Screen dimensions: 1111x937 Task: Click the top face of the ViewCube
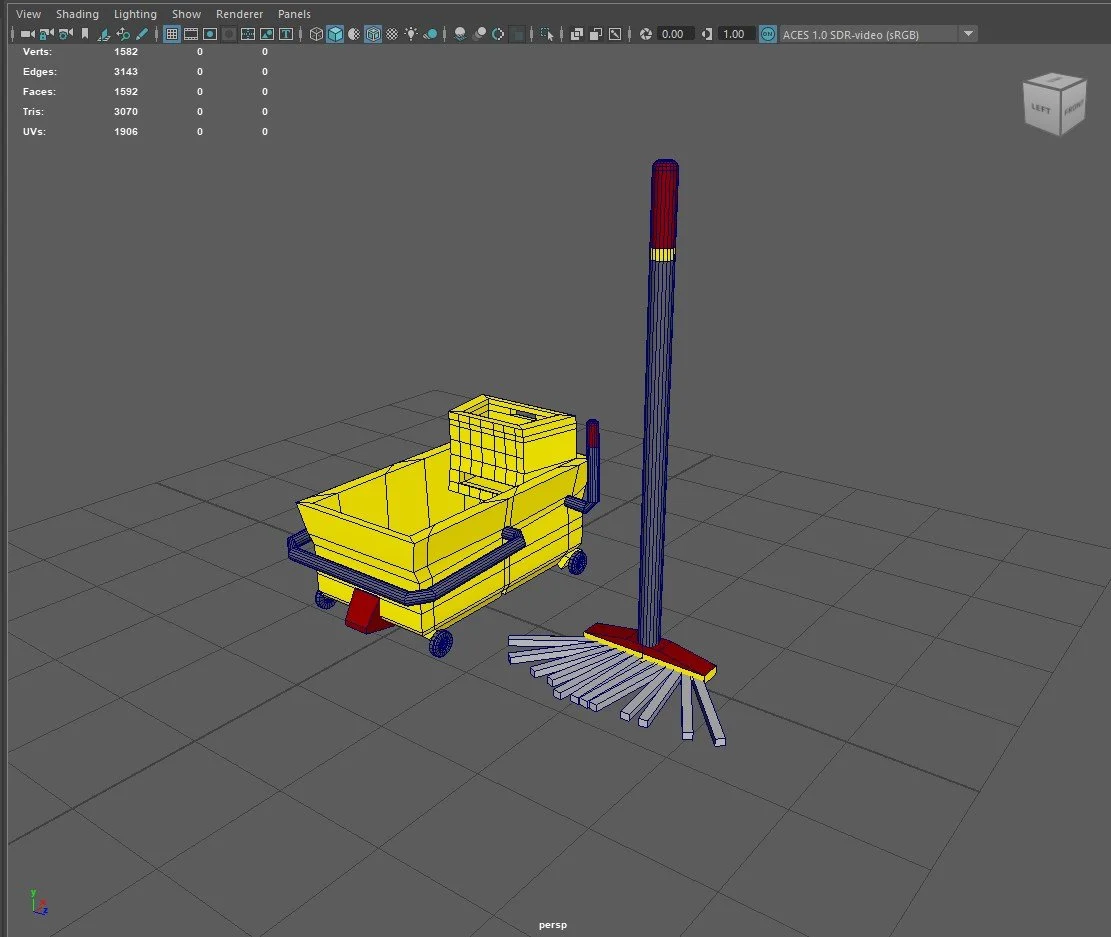coord(1056,79)
